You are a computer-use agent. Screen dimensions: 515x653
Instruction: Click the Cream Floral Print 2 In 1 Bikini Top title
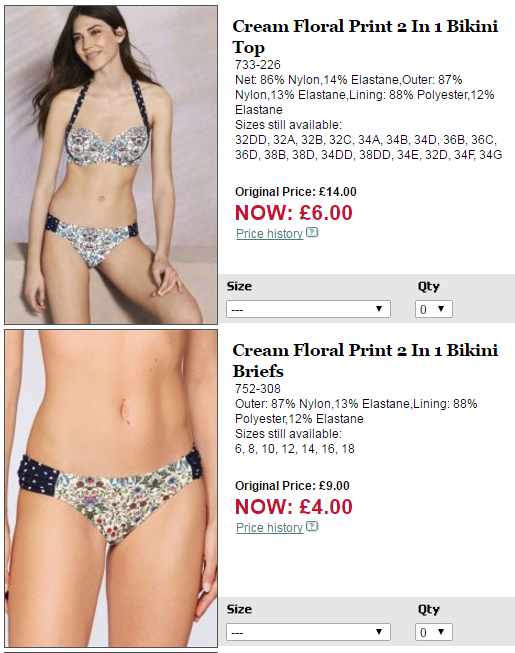point(365,37)
